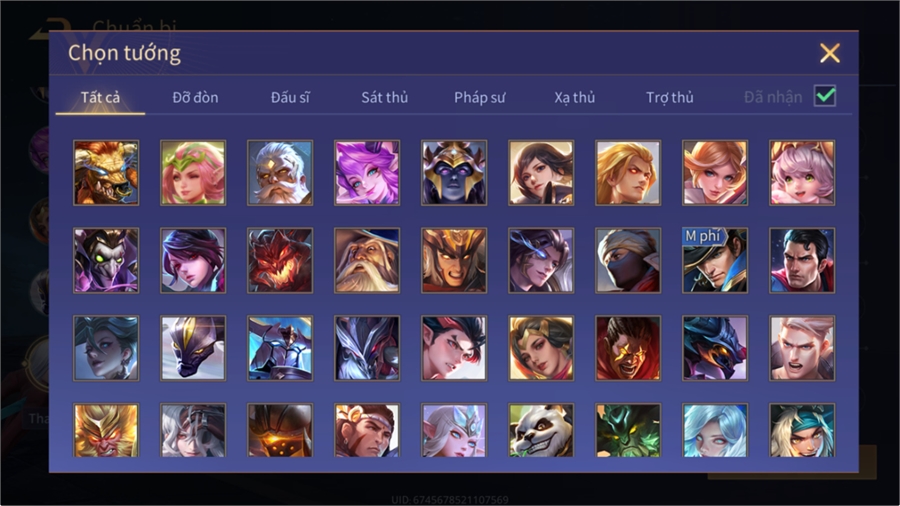Show the Pháp sư hero category
Screen dimensions: 900x506
click(x=479, y=98)
